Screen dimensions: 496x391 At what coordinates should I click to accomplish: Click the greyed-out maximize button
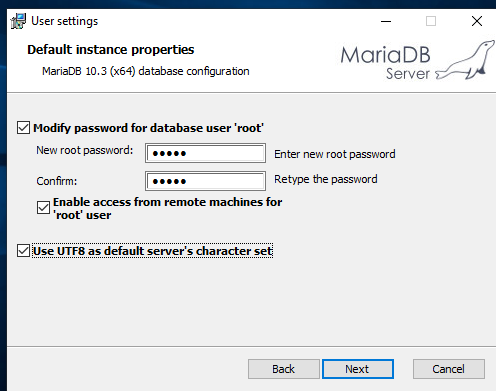pyautogui.click(x=431, y=21)
